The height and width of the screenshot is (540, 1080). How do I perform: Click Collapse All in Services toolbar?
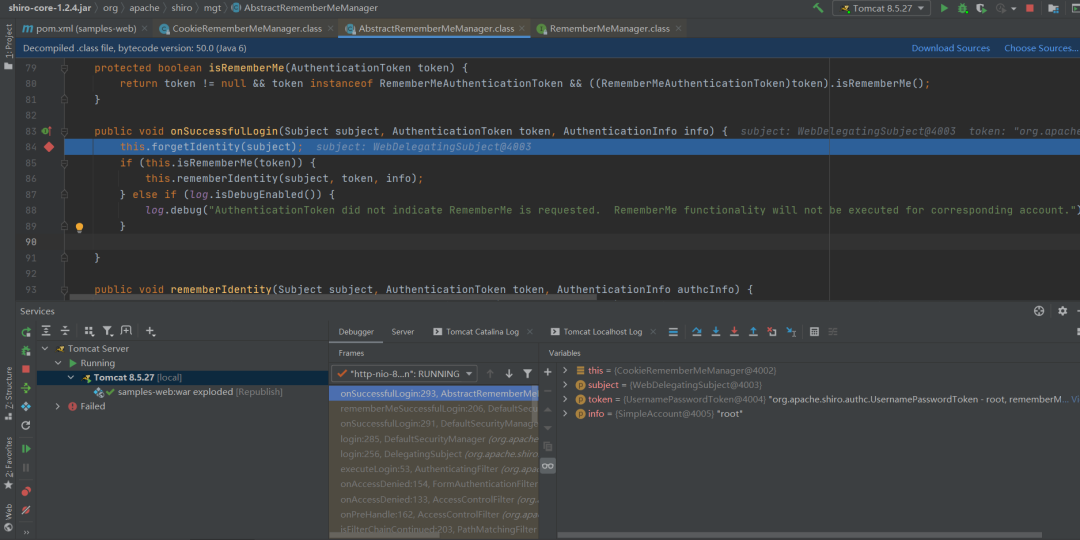click(x=65, y=331)
